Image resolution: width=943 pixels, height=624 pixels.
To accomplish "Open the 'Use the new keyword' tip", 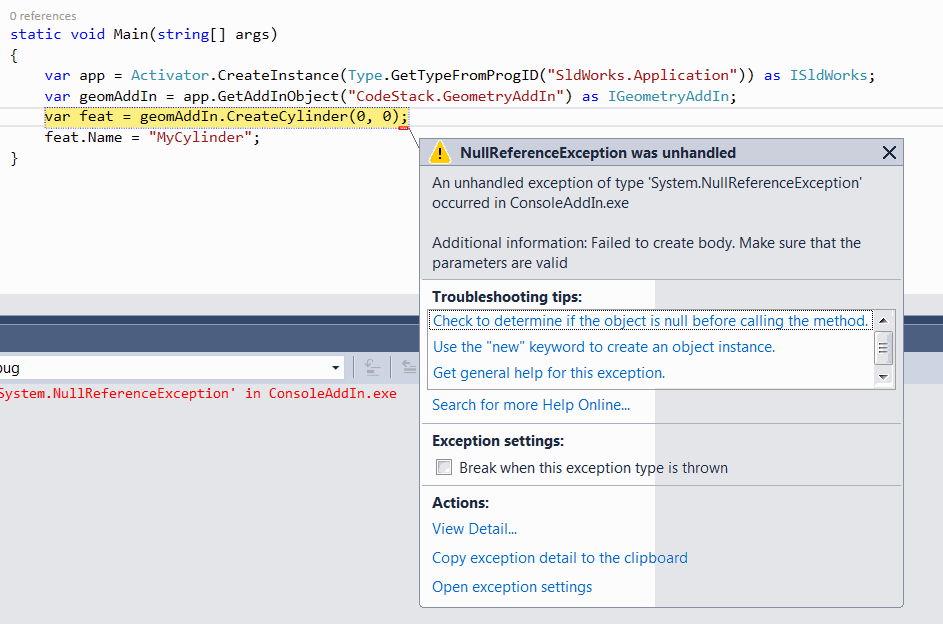I will click(x=604, y=347).
